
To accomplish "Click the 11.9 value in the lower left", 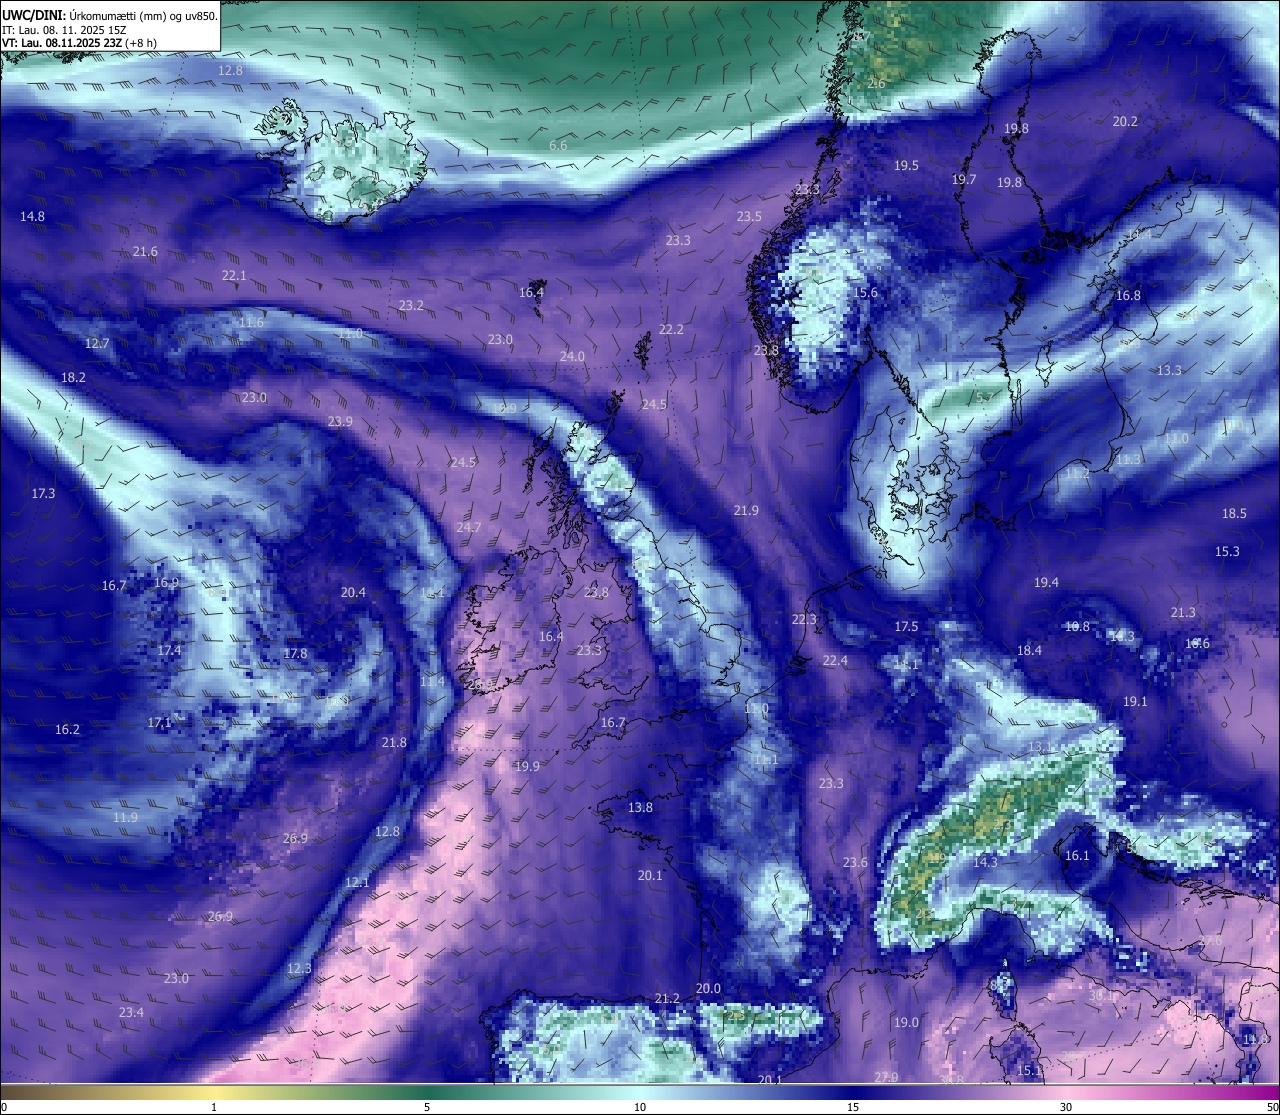I will 125,817.
